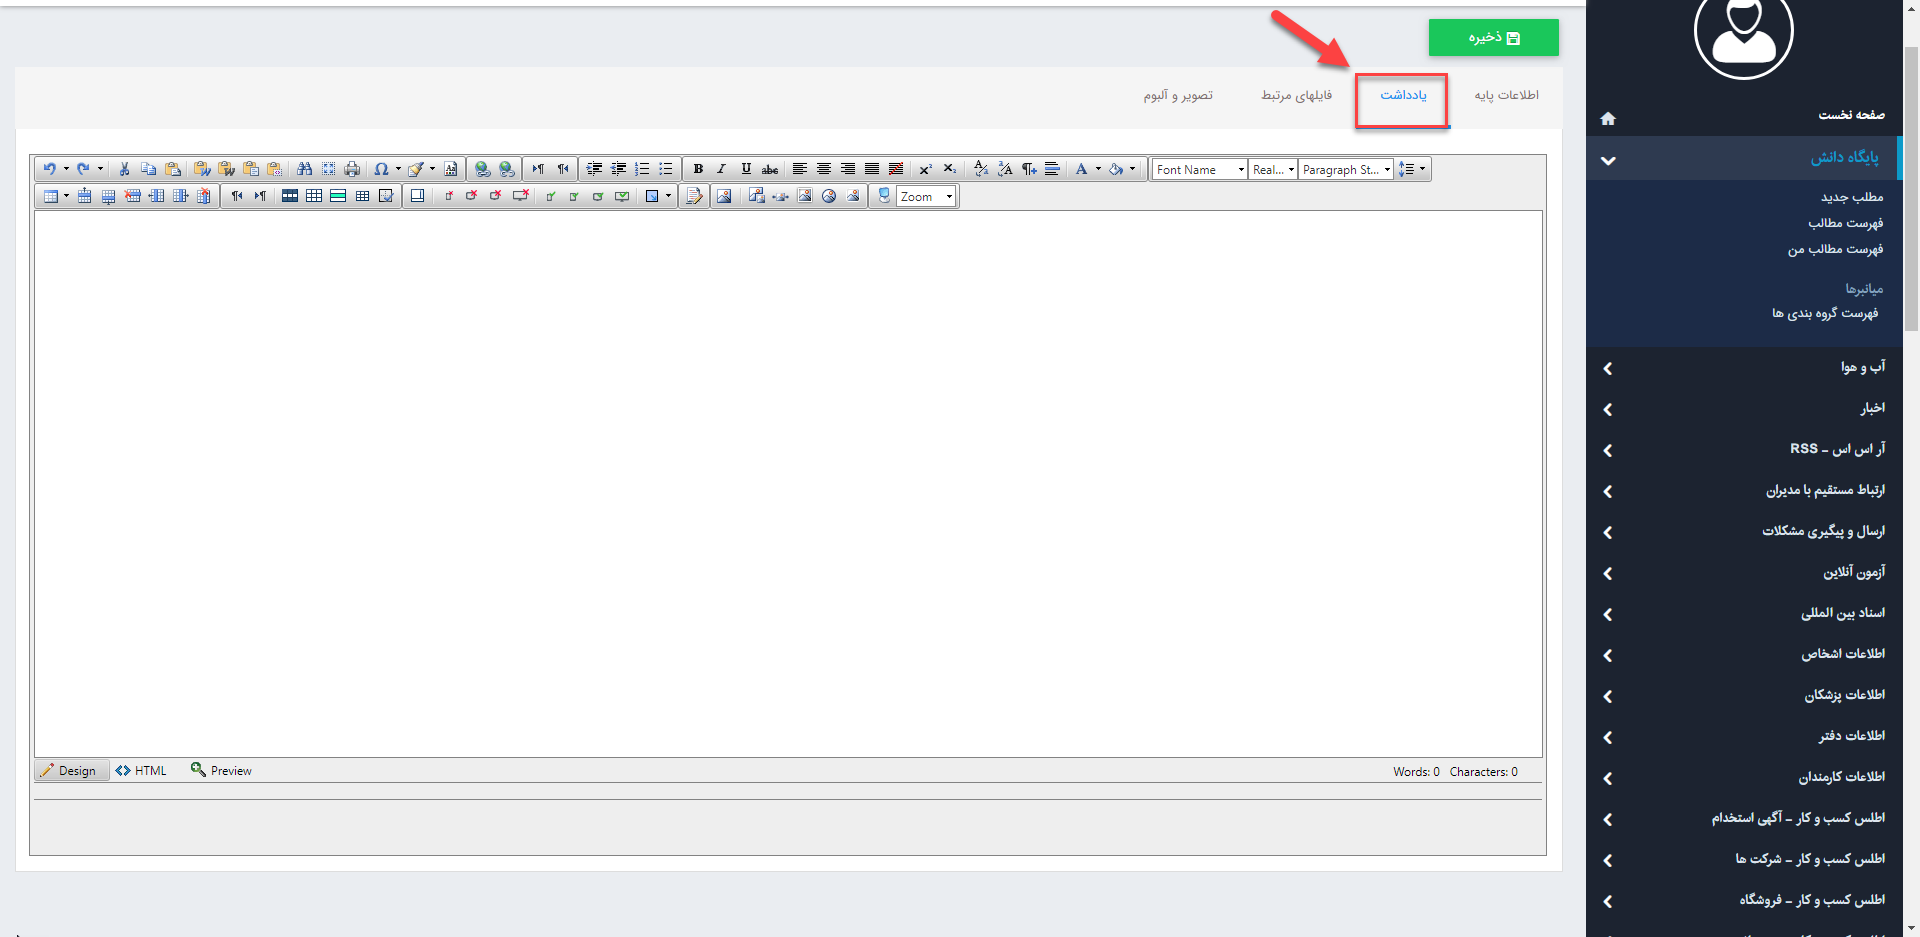
Task: Insert a numbered list
Action: click(642, 169)
